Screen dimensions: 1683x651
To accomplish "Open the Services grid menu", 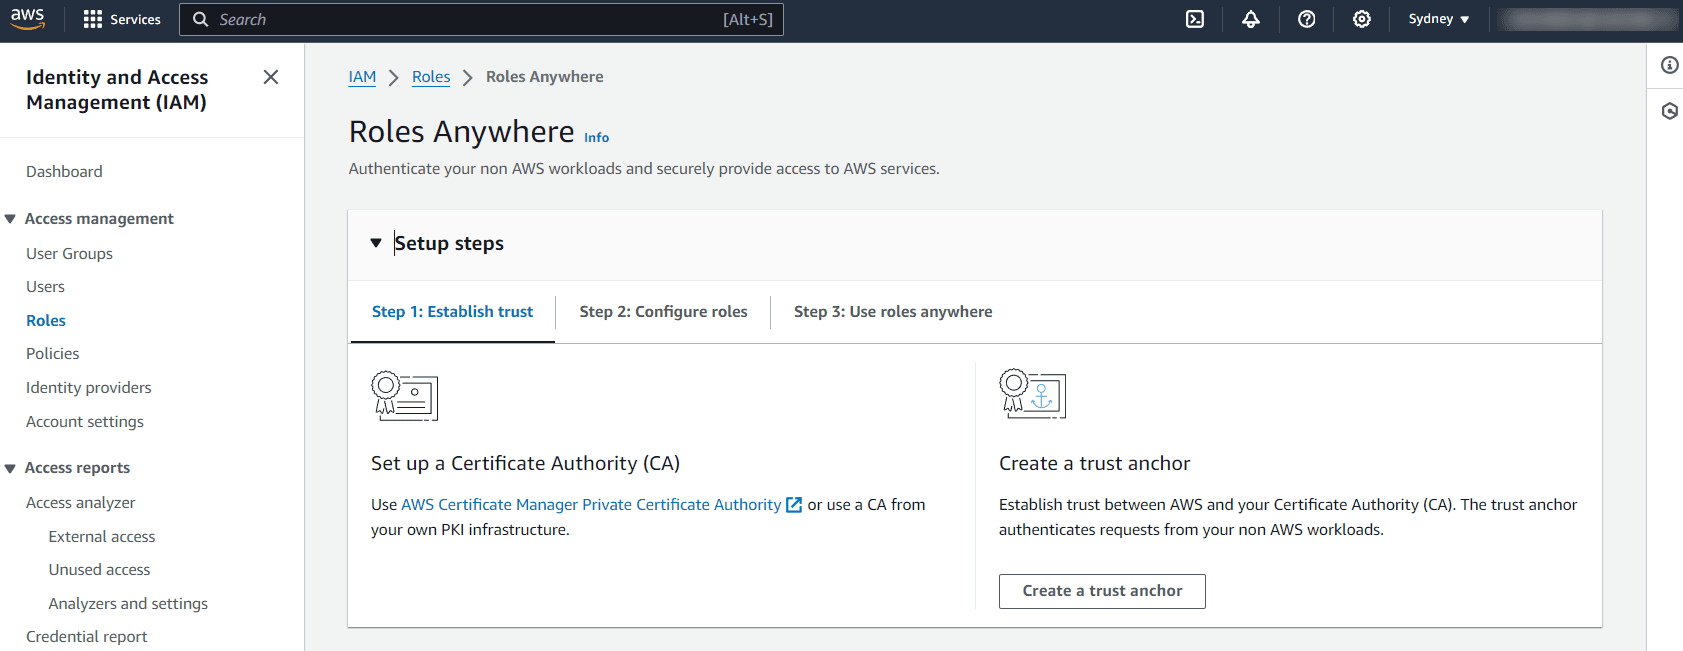I will coord(122,19).
